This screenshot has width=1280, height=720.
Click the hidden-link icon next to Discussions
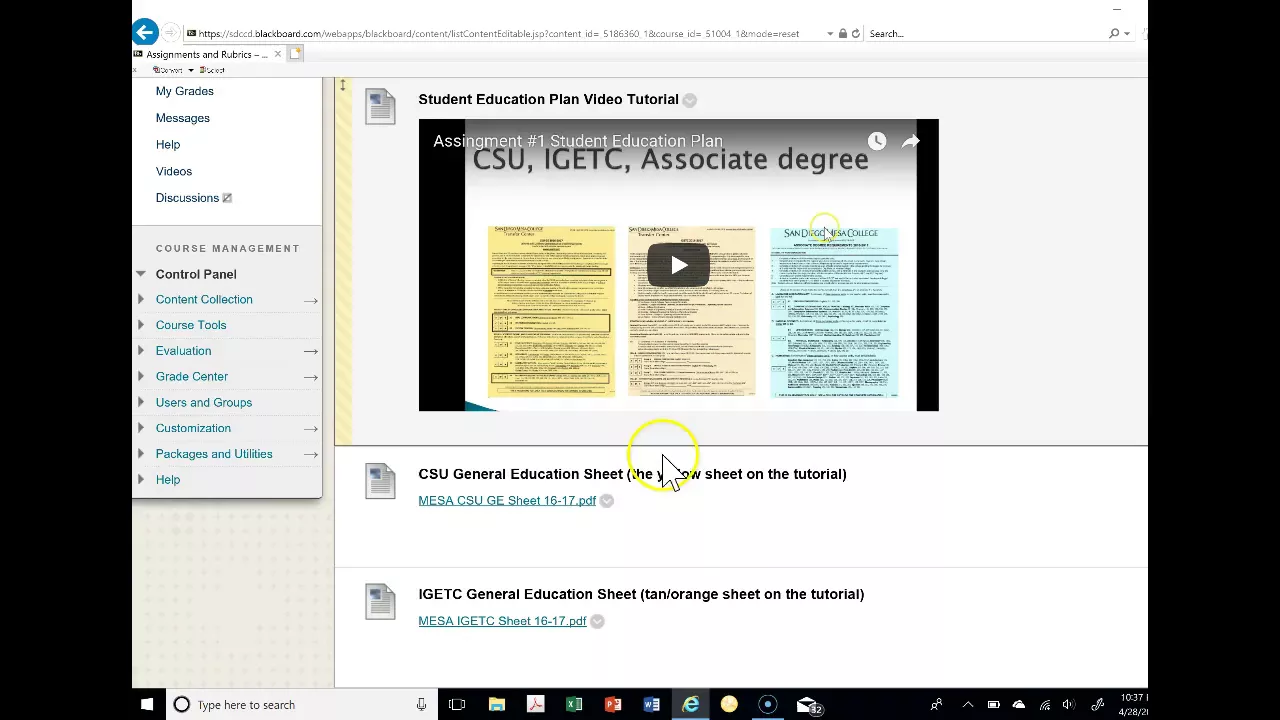(x=227, y=198)
